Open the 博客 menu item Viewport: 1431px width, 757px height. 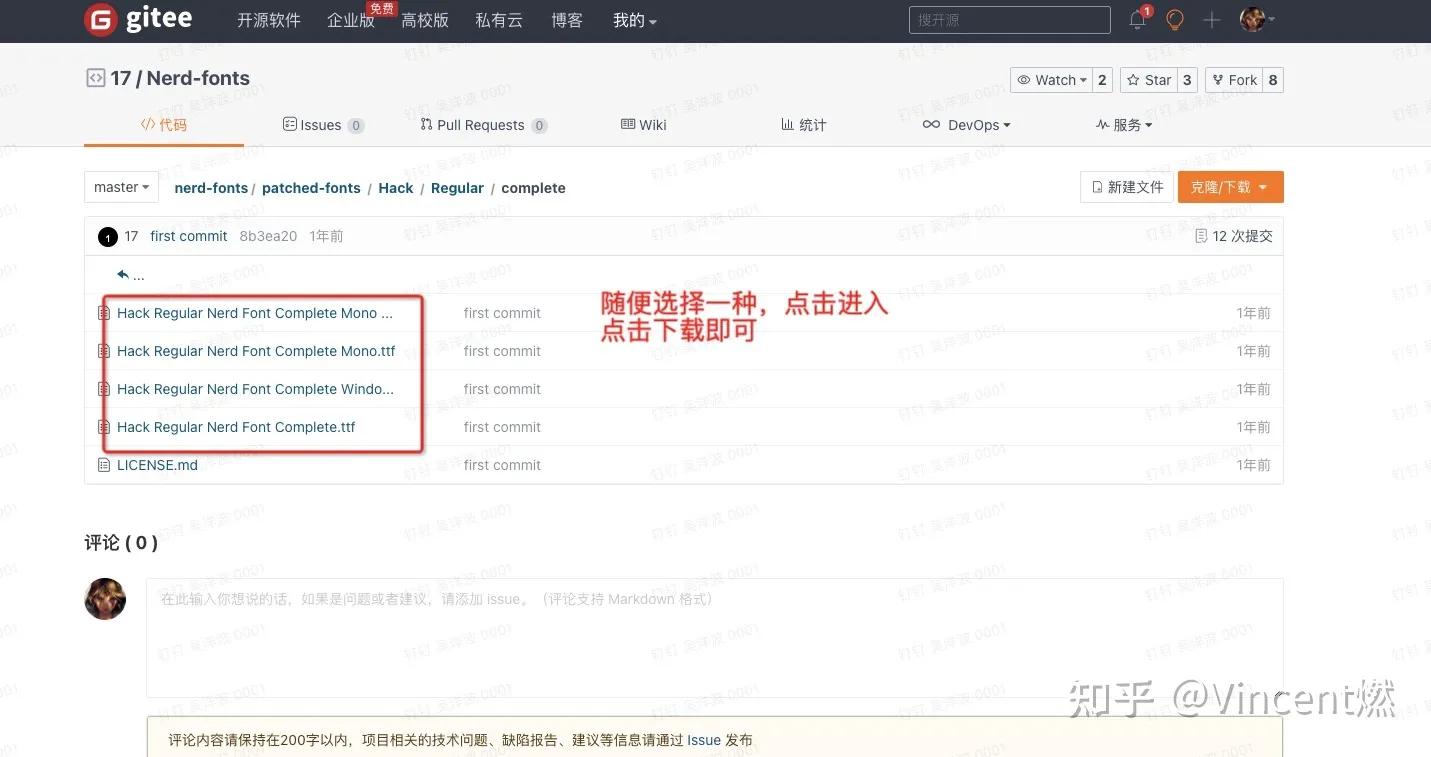[567, 20]
